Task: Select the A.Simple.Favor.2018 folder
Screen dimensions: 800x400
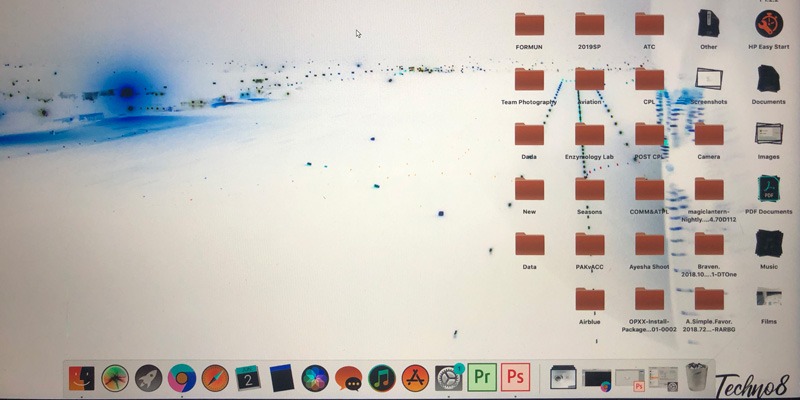Action: coord(709,299)
